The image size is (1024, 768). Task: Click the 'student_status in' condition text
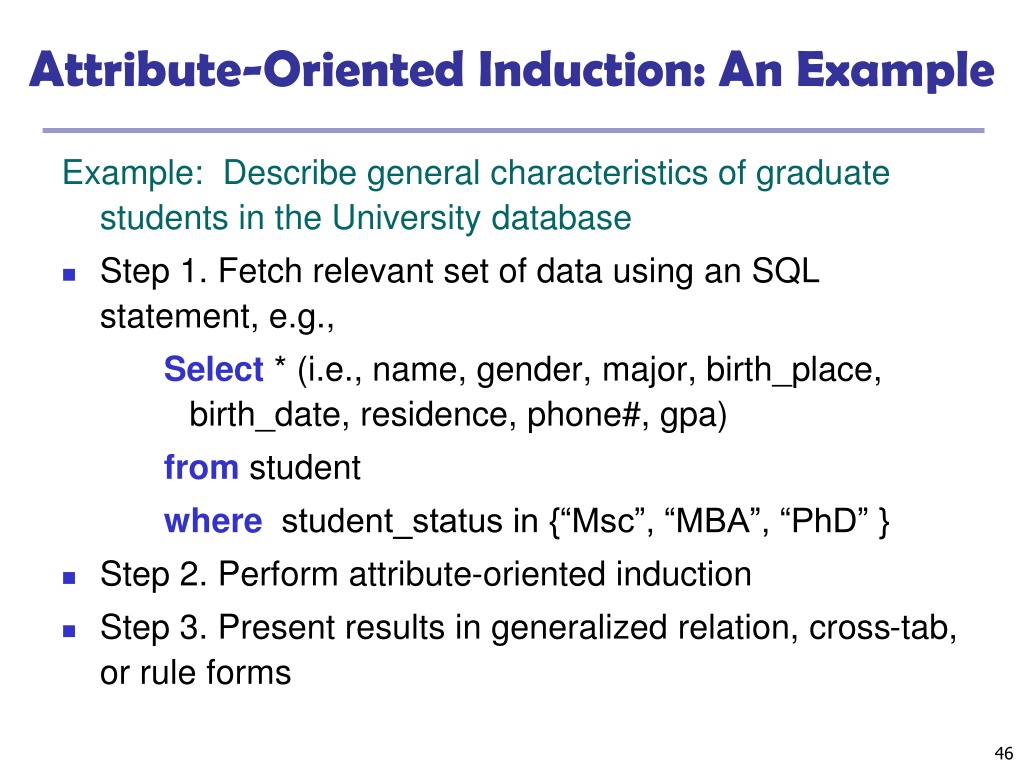pos(413,521)
